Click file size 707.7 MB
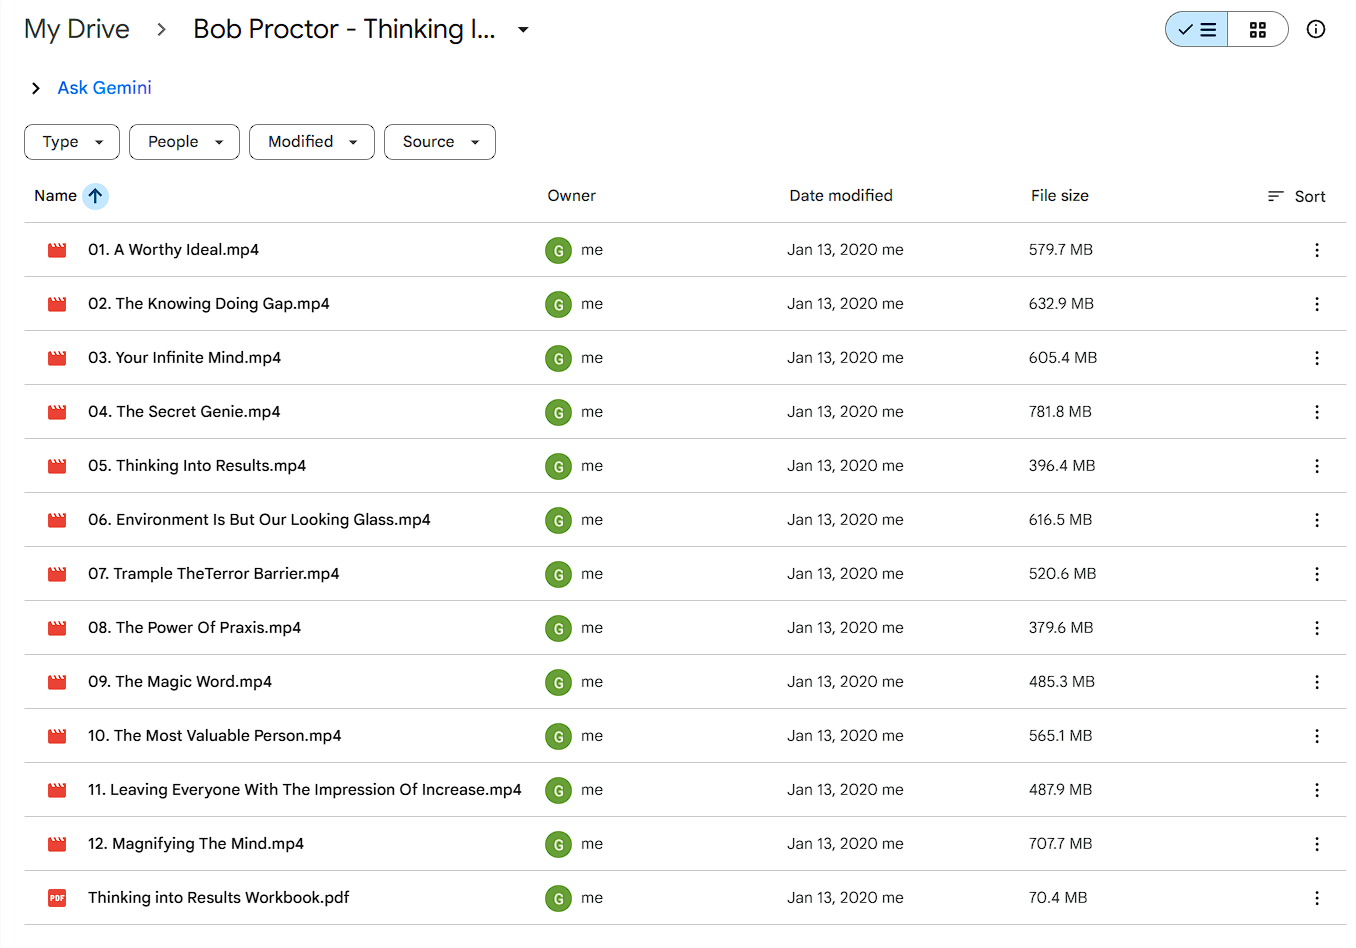The image size is (1356, 948). [1061, 844]
